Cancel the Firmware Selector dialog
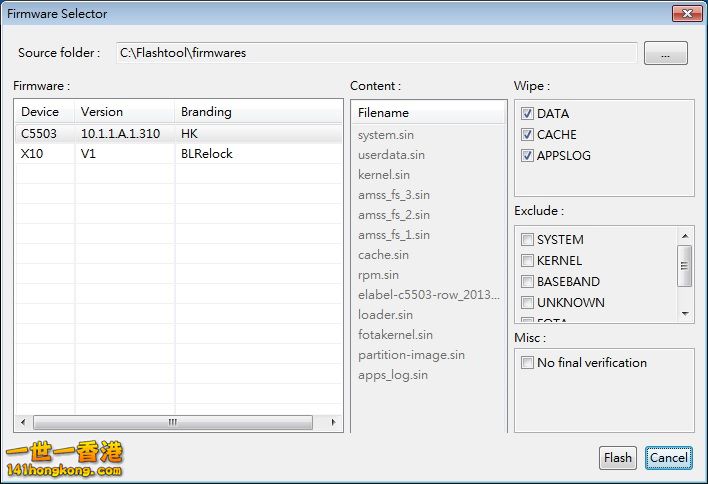The width and height of the screenshot is (708, 484). (x=668, y=458)
